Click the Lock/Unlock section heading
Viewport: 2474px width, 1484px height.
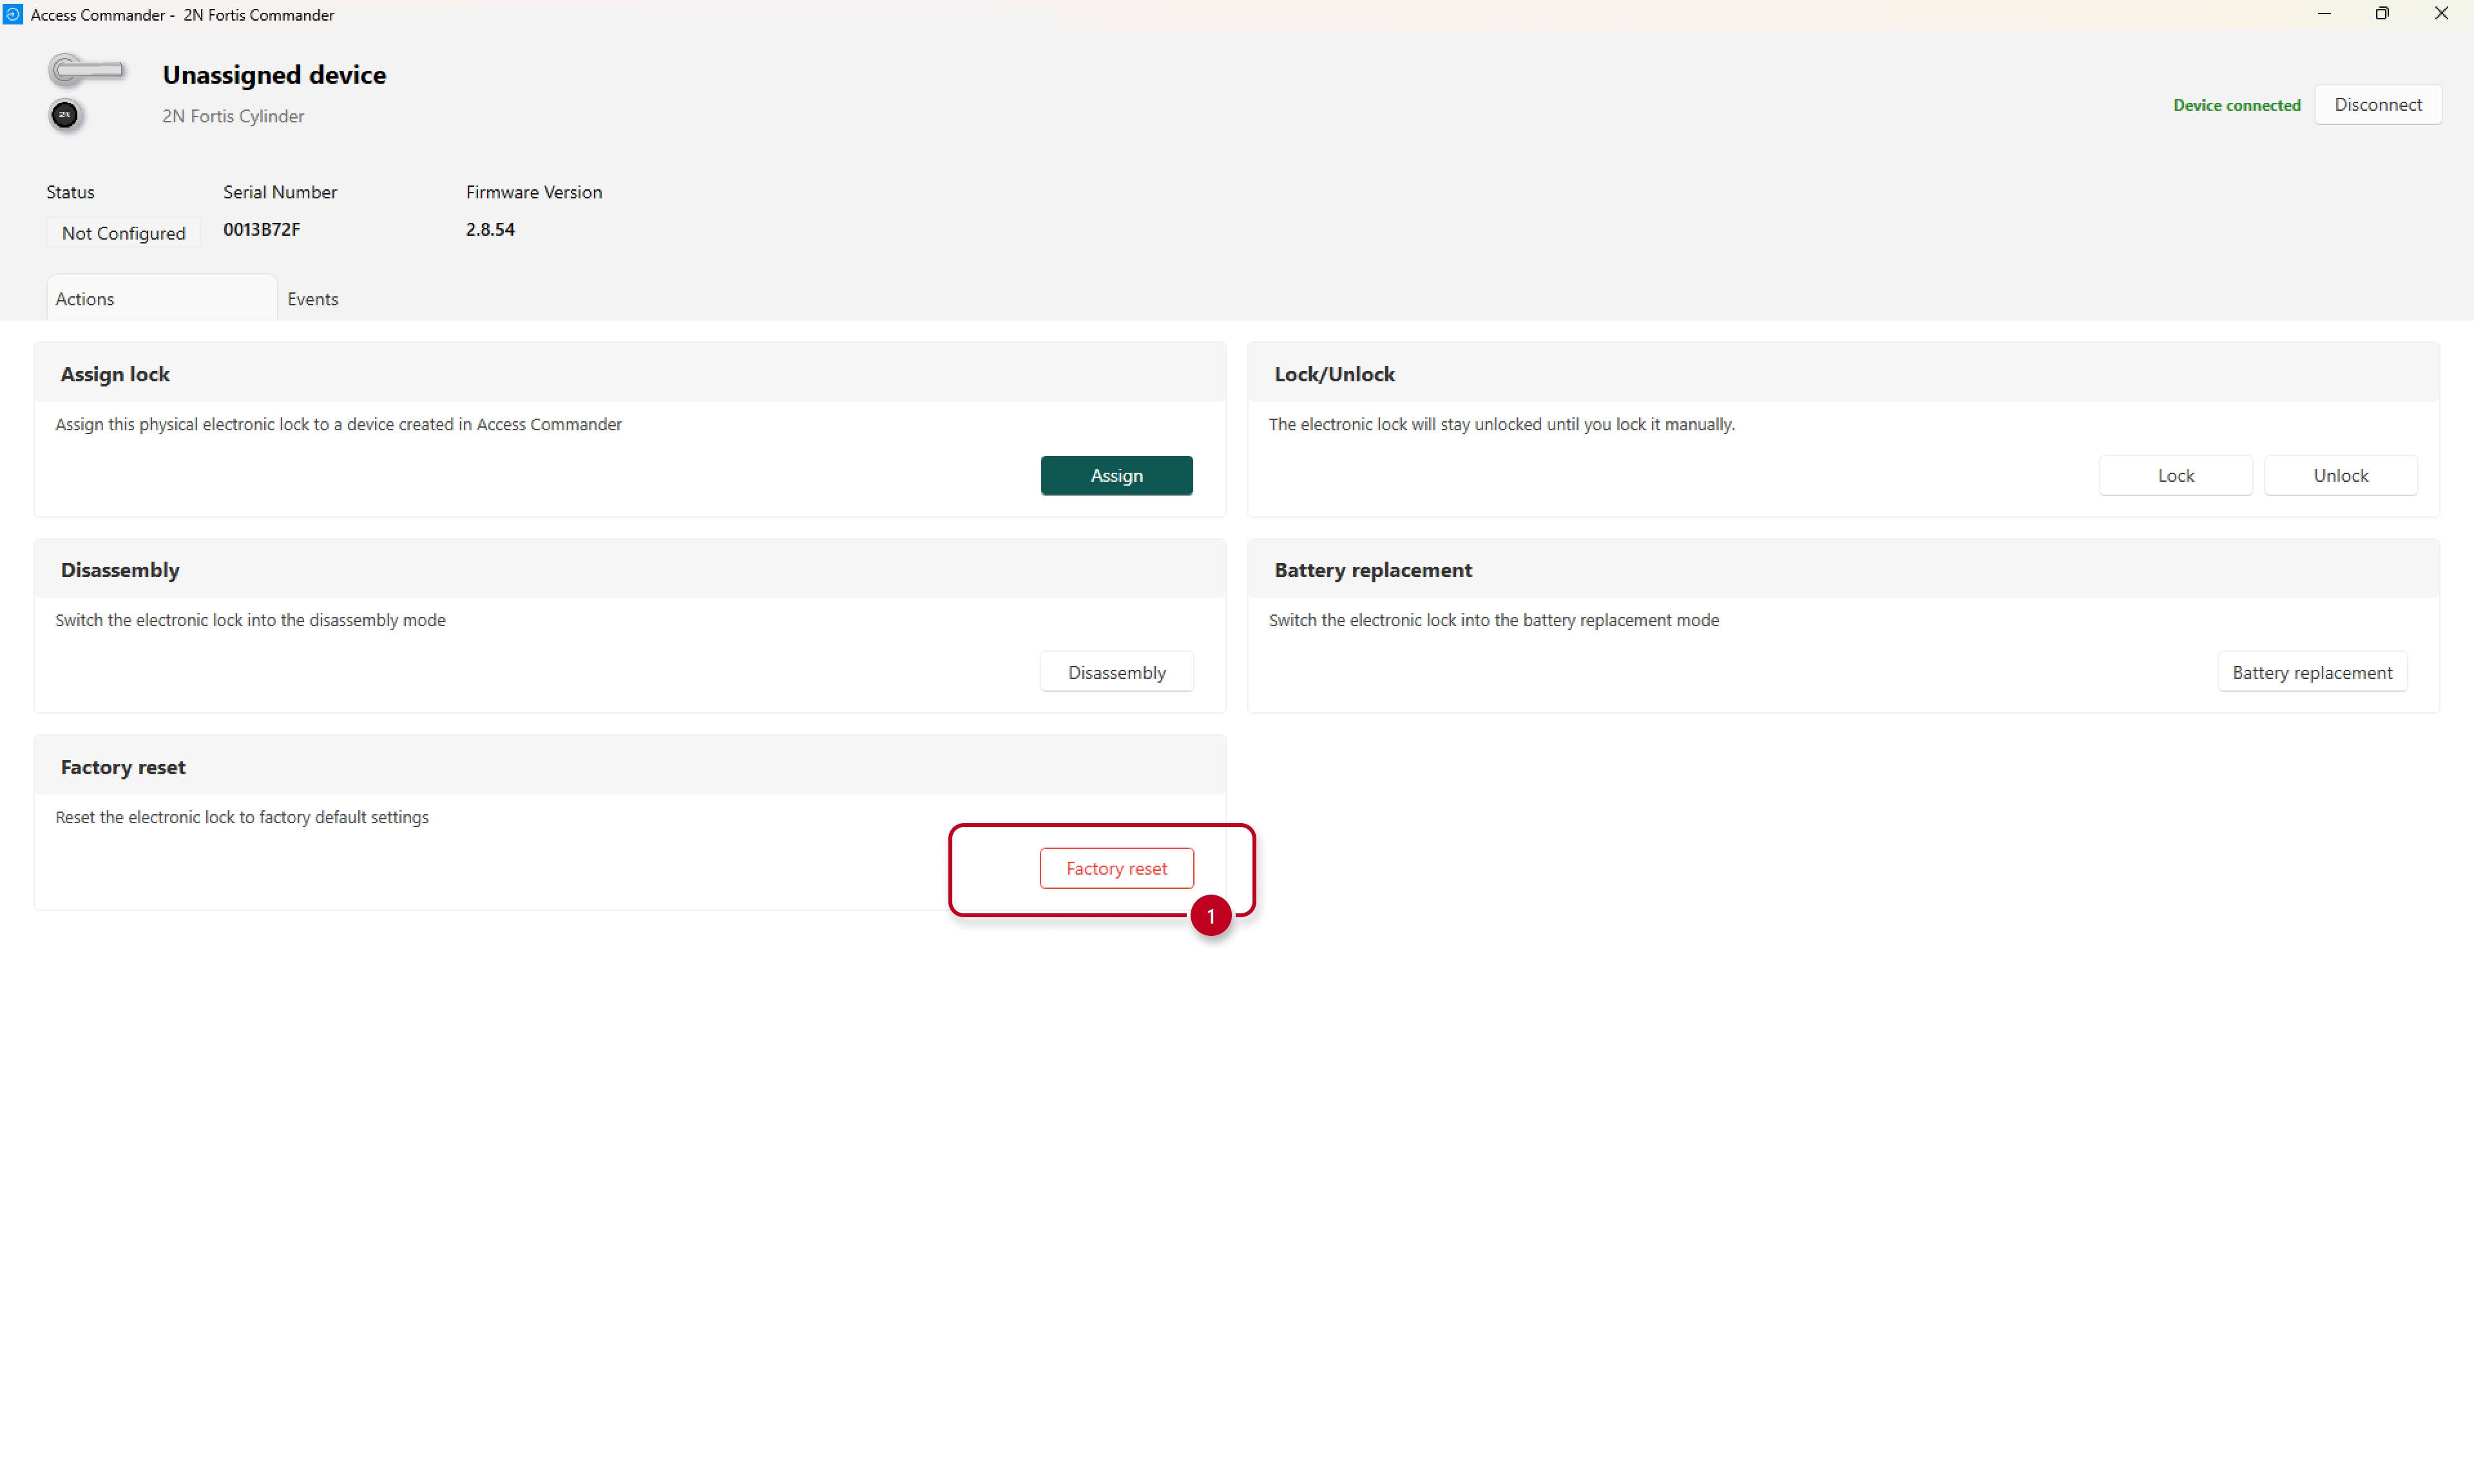(1334, 374)
